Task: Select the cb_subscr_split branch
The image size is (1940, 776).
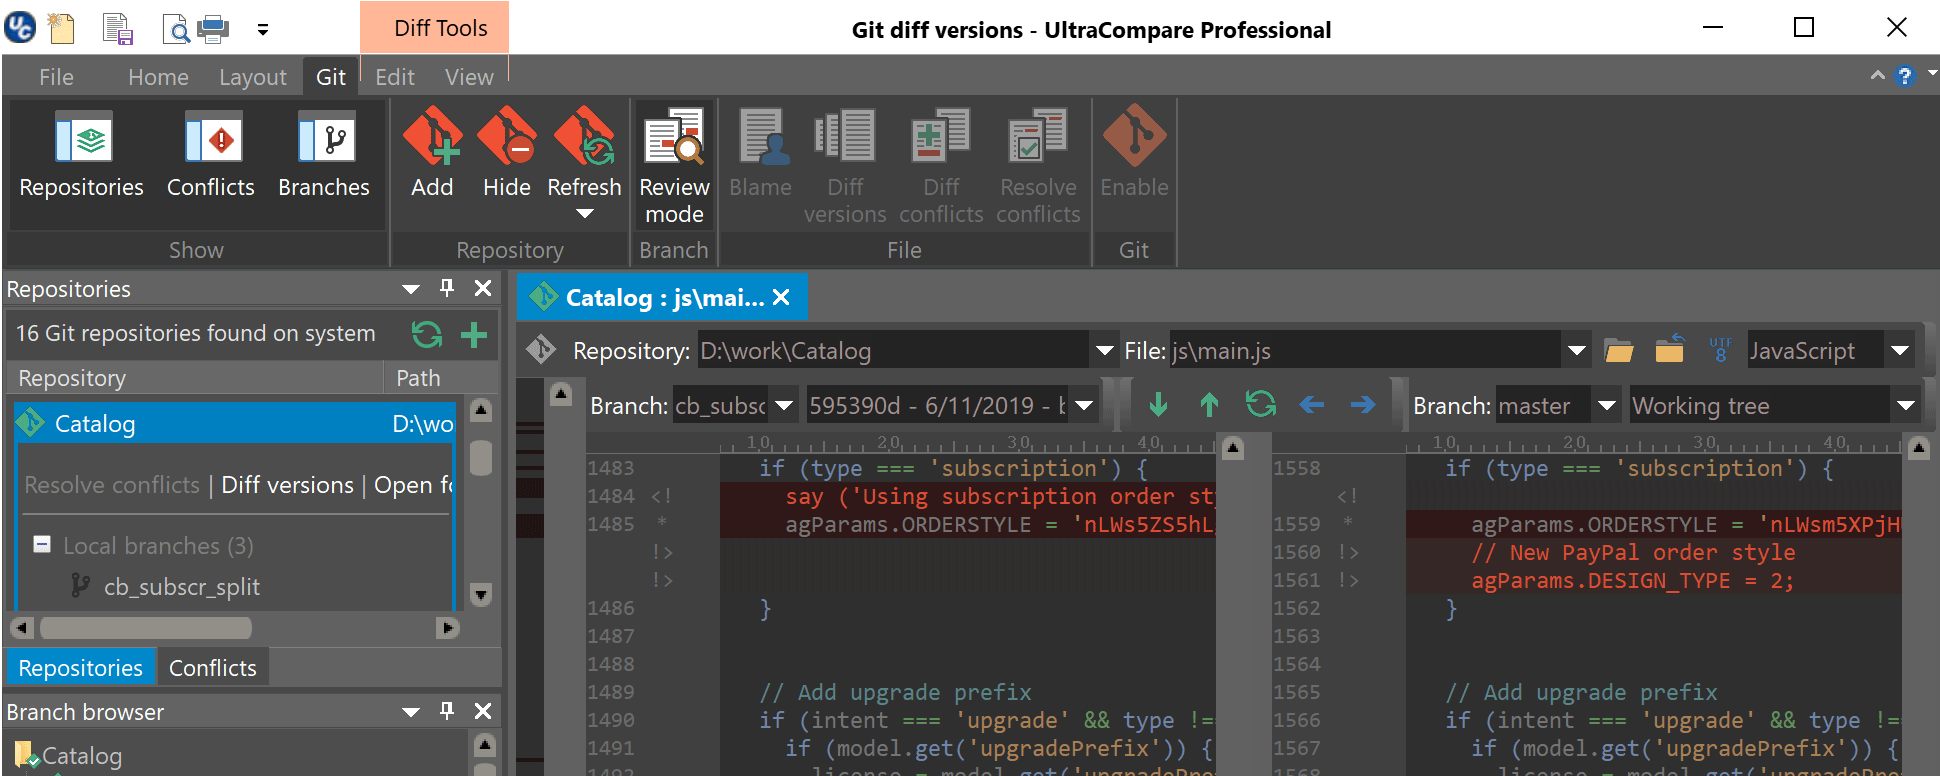Action: coord(181,587)
